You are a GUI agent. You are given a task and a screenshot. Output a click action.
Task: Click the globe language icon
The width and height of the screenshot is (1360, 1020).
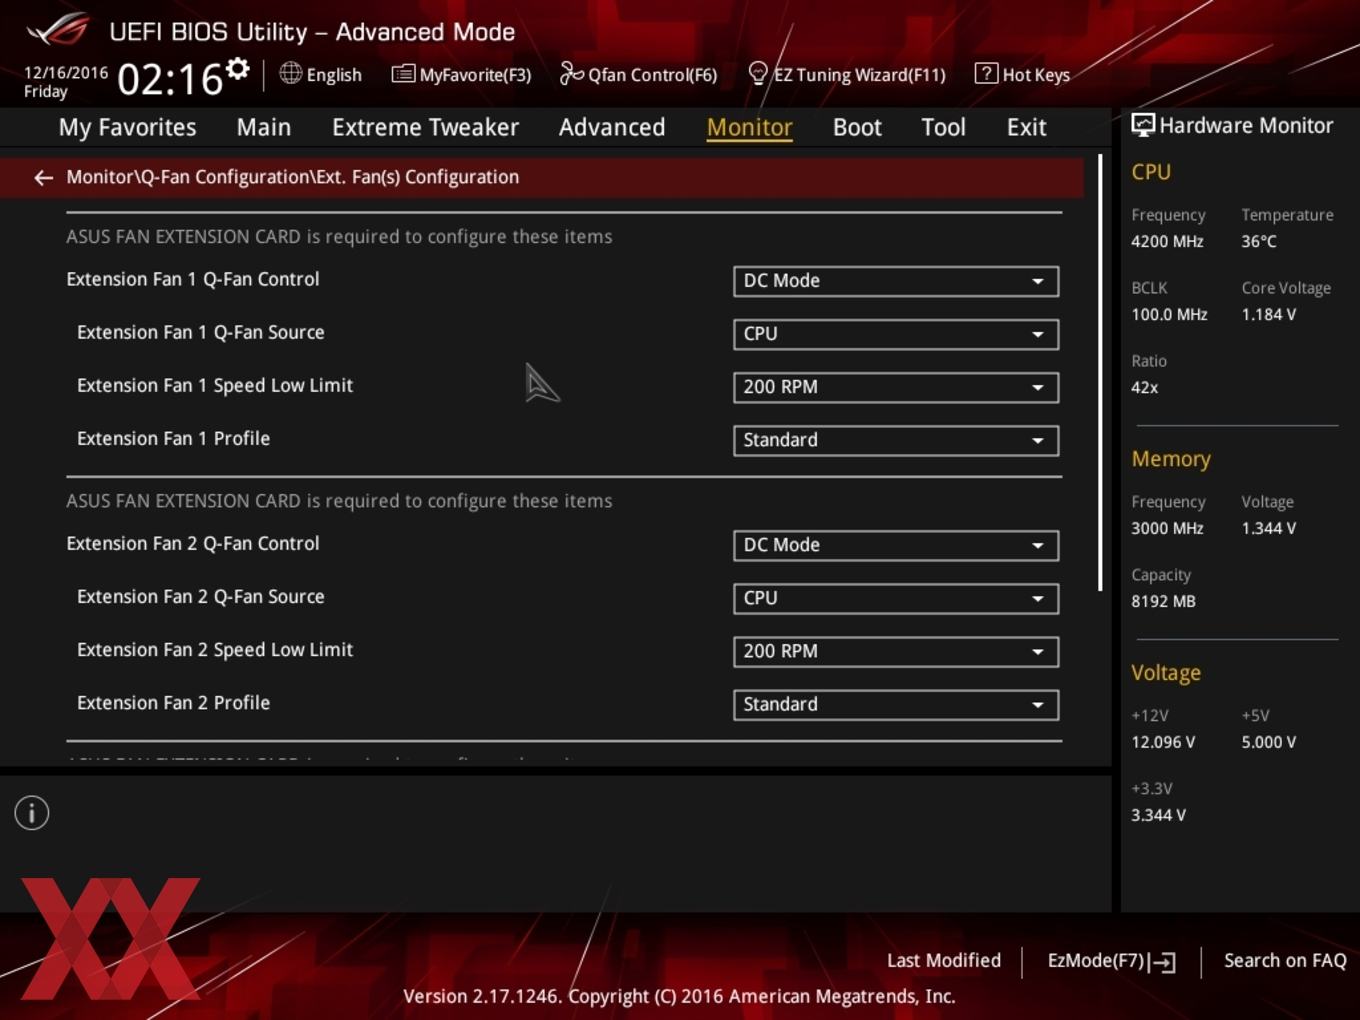[290, 73]
